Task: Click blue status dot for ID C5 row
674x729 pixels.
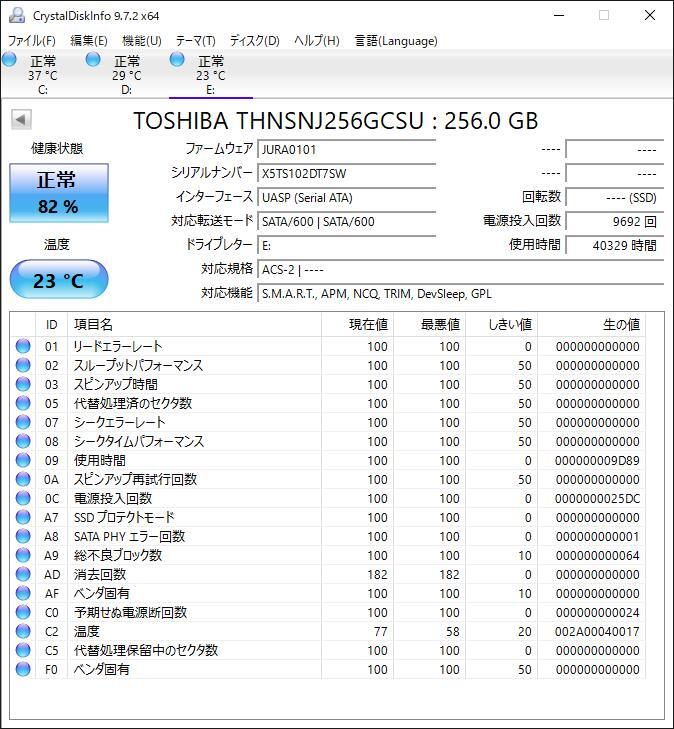Action: (x=23, y=650)
